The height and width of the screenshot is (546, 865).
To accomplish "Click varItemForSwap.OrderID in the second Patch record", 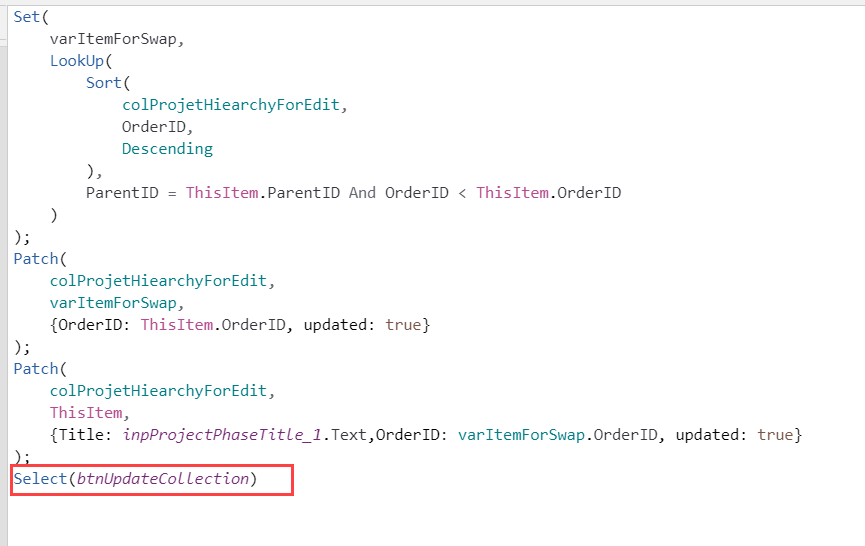I will pos(577,435).
